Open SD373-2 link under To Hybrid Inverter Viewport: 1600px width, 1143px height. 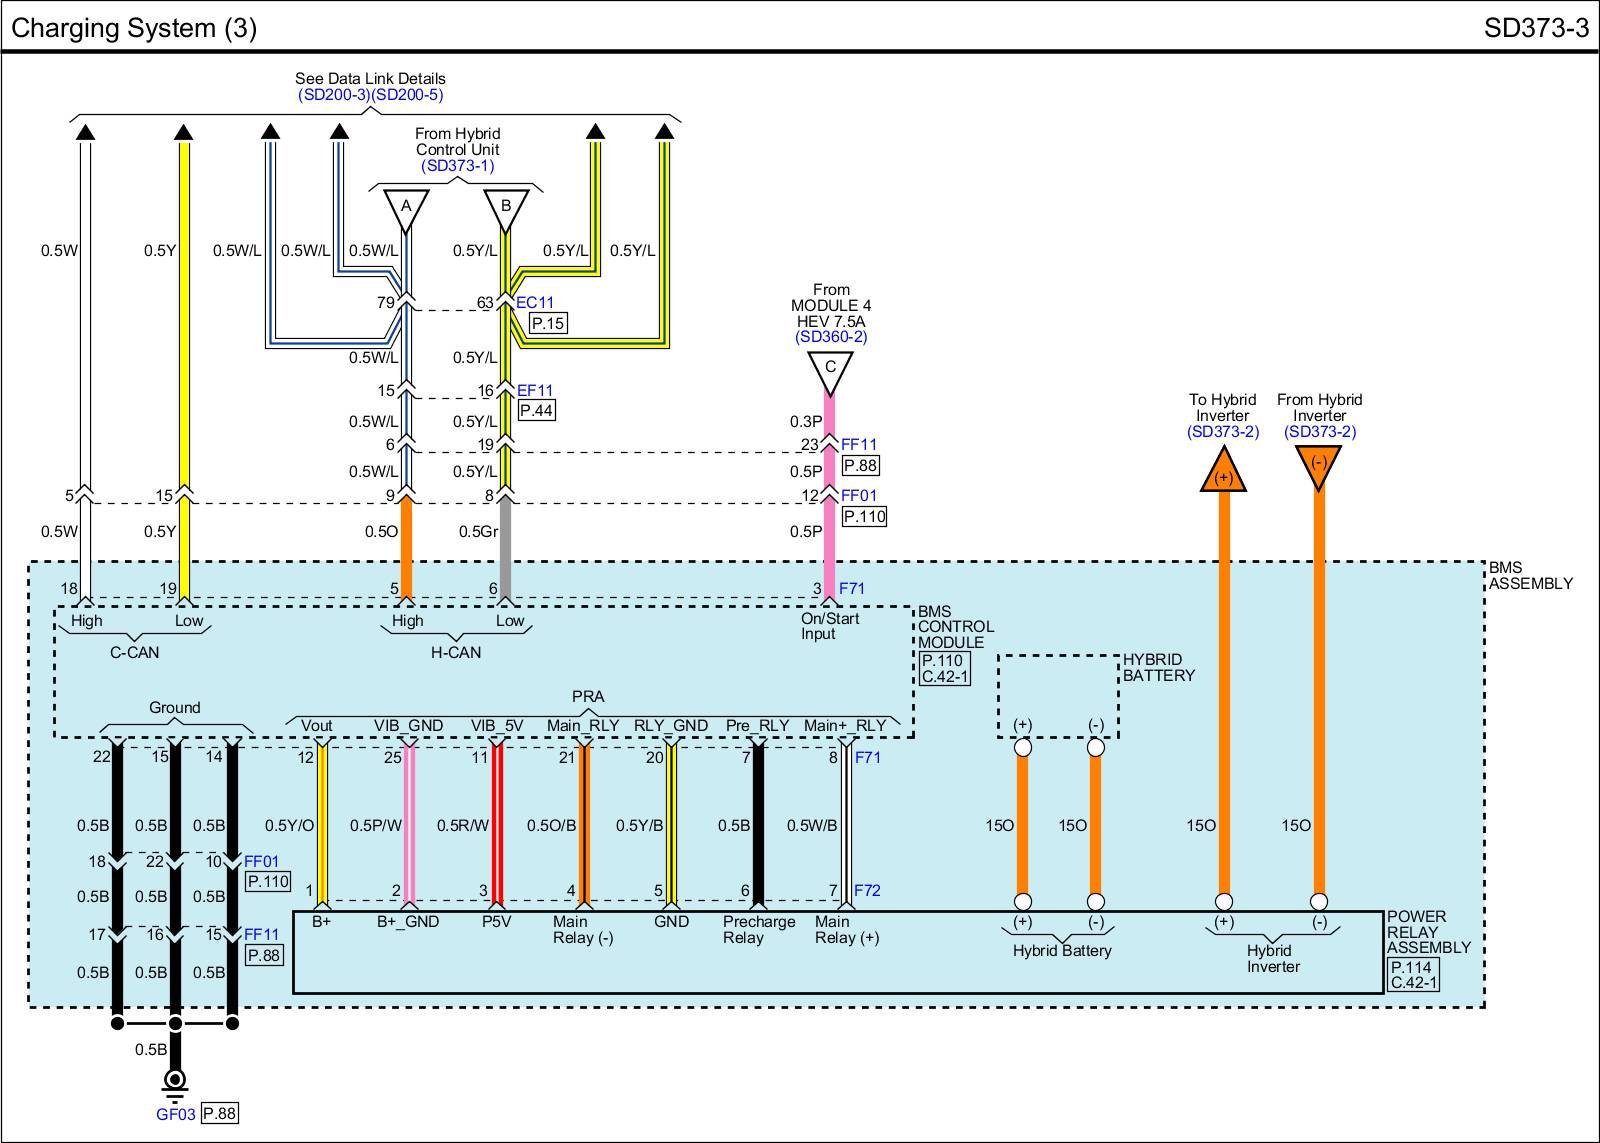point(1222,432)
